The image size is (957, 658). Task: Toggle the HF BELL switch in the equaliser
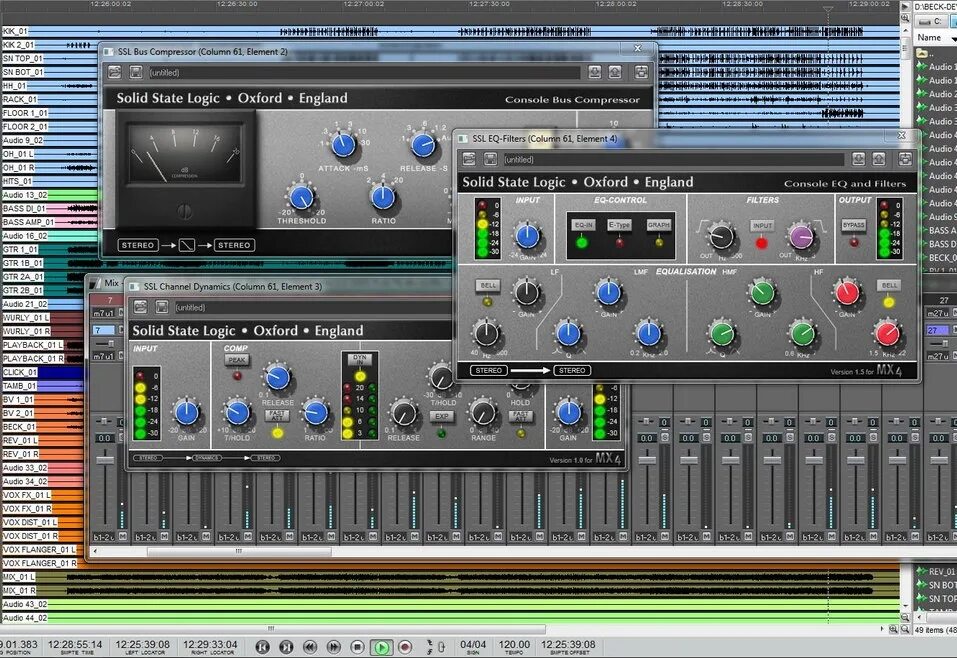tap(889, 285)
